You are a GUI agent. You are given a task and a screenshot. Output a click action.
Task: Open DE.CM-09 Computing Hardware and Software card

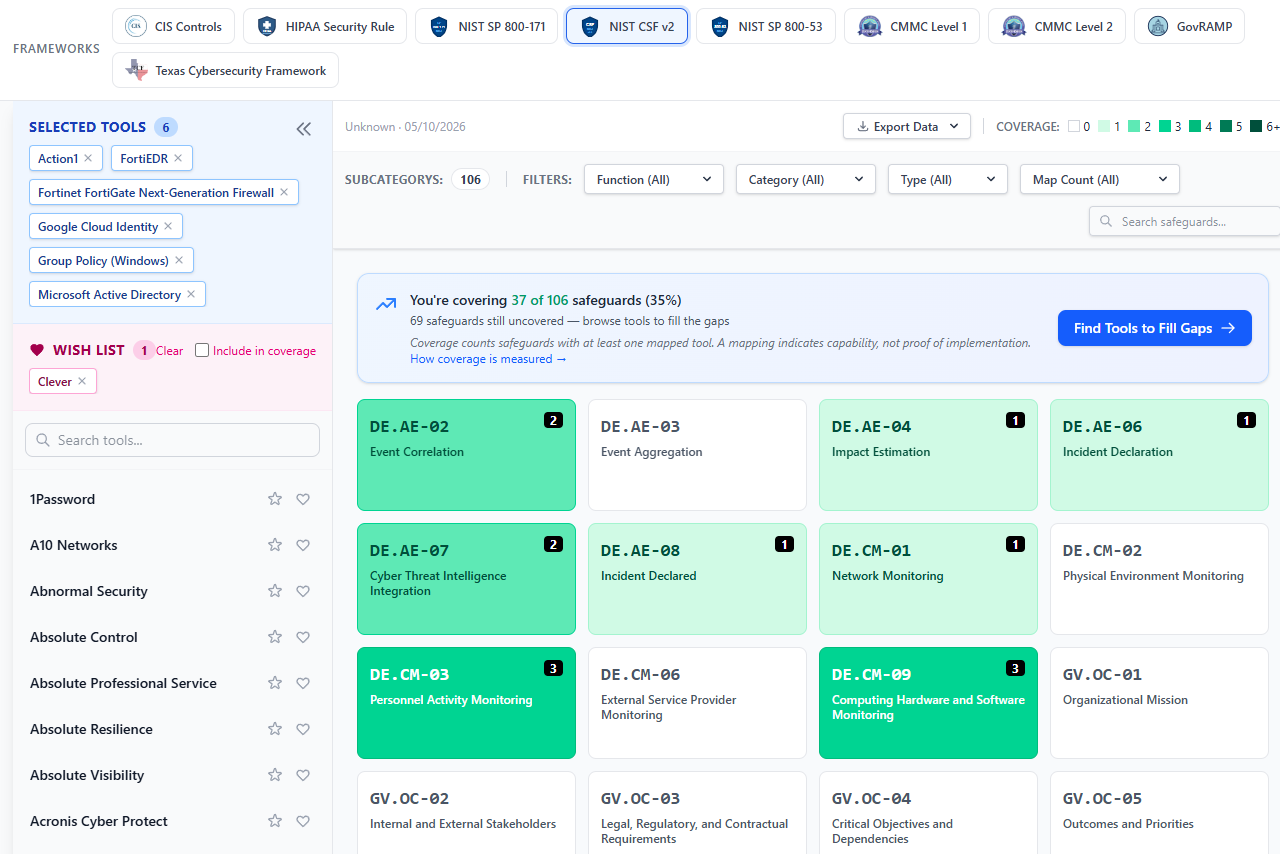click(x=928, y=703)
